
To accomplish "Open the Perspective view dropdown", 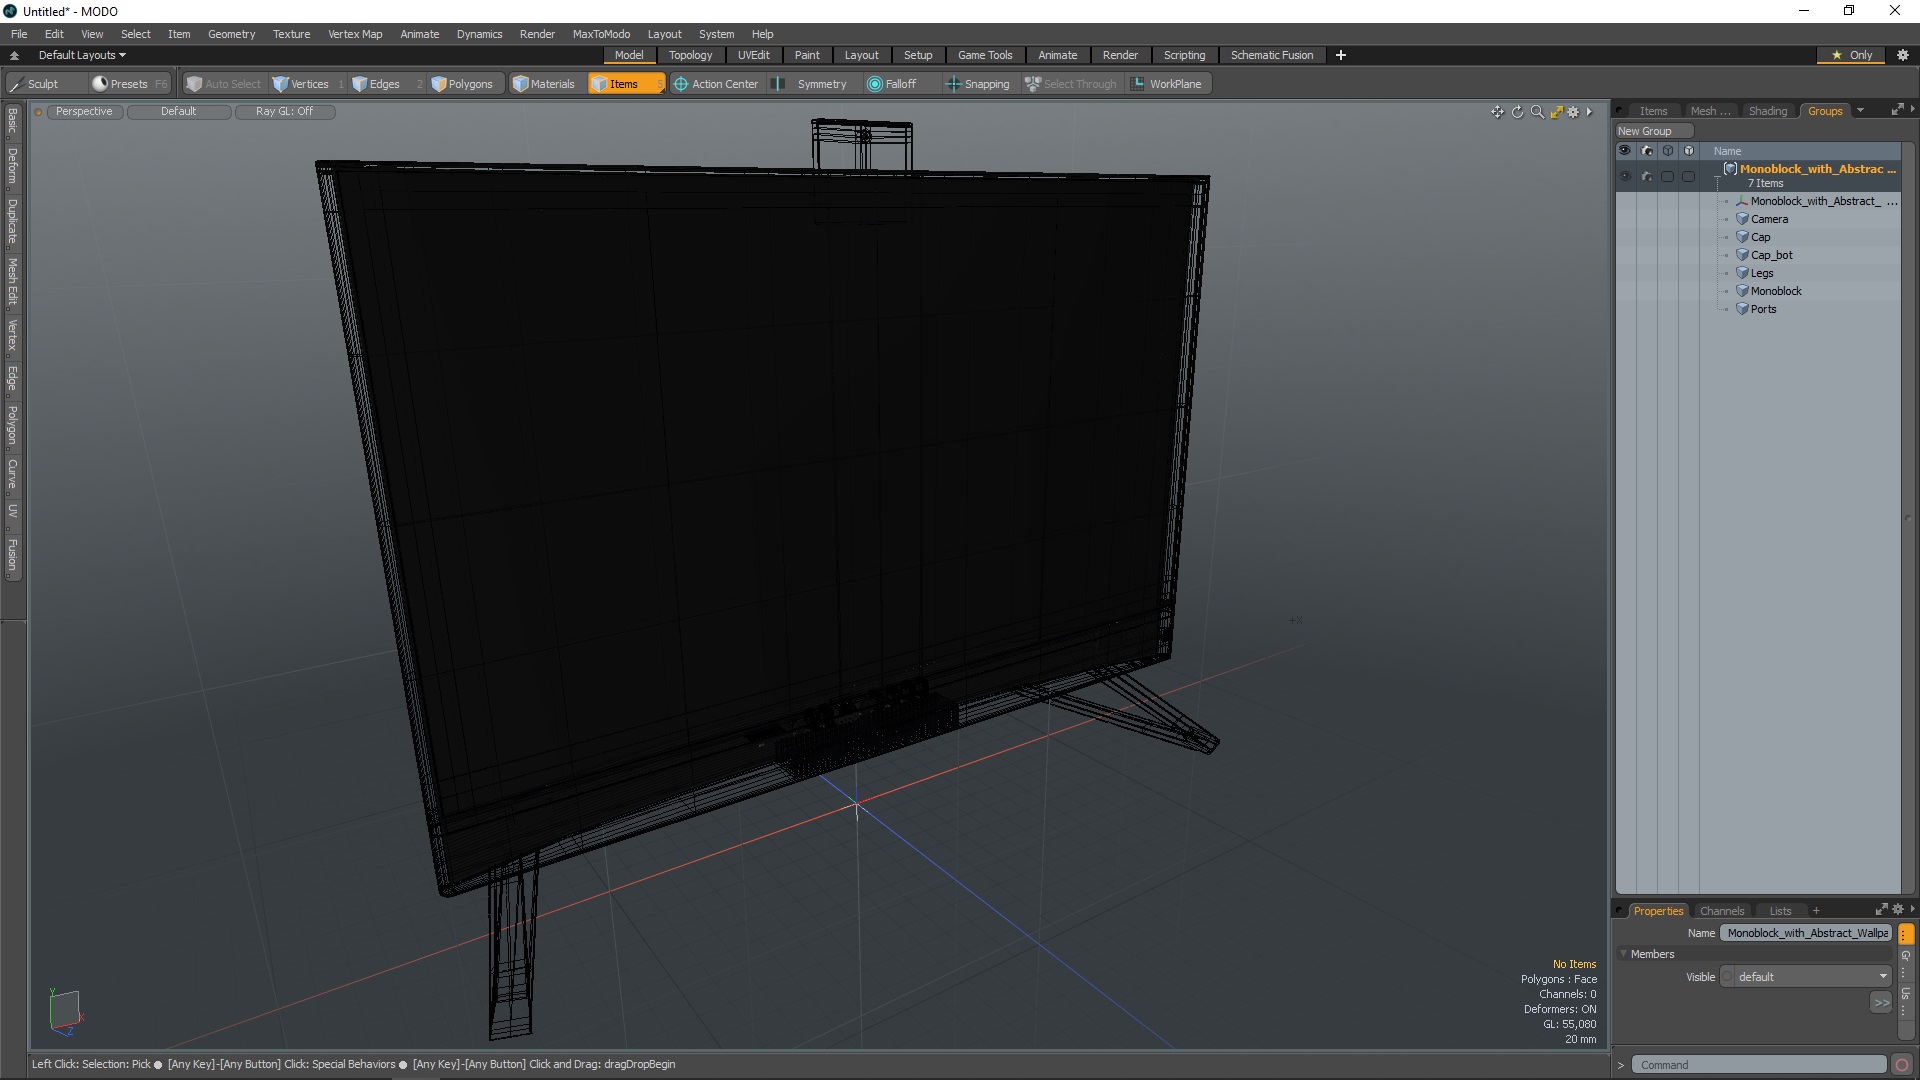I will coord(84,111).
